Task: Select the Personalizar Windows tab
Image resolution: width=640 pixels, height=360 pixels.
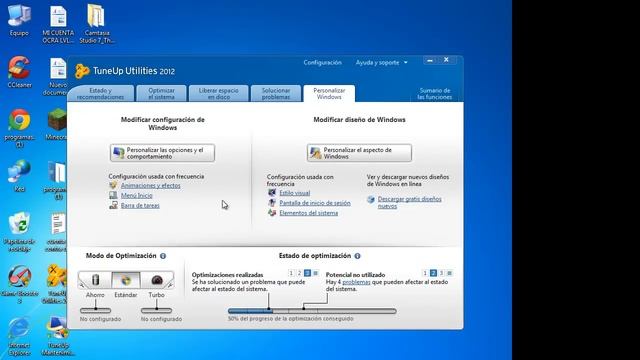Action: (329, 93)
